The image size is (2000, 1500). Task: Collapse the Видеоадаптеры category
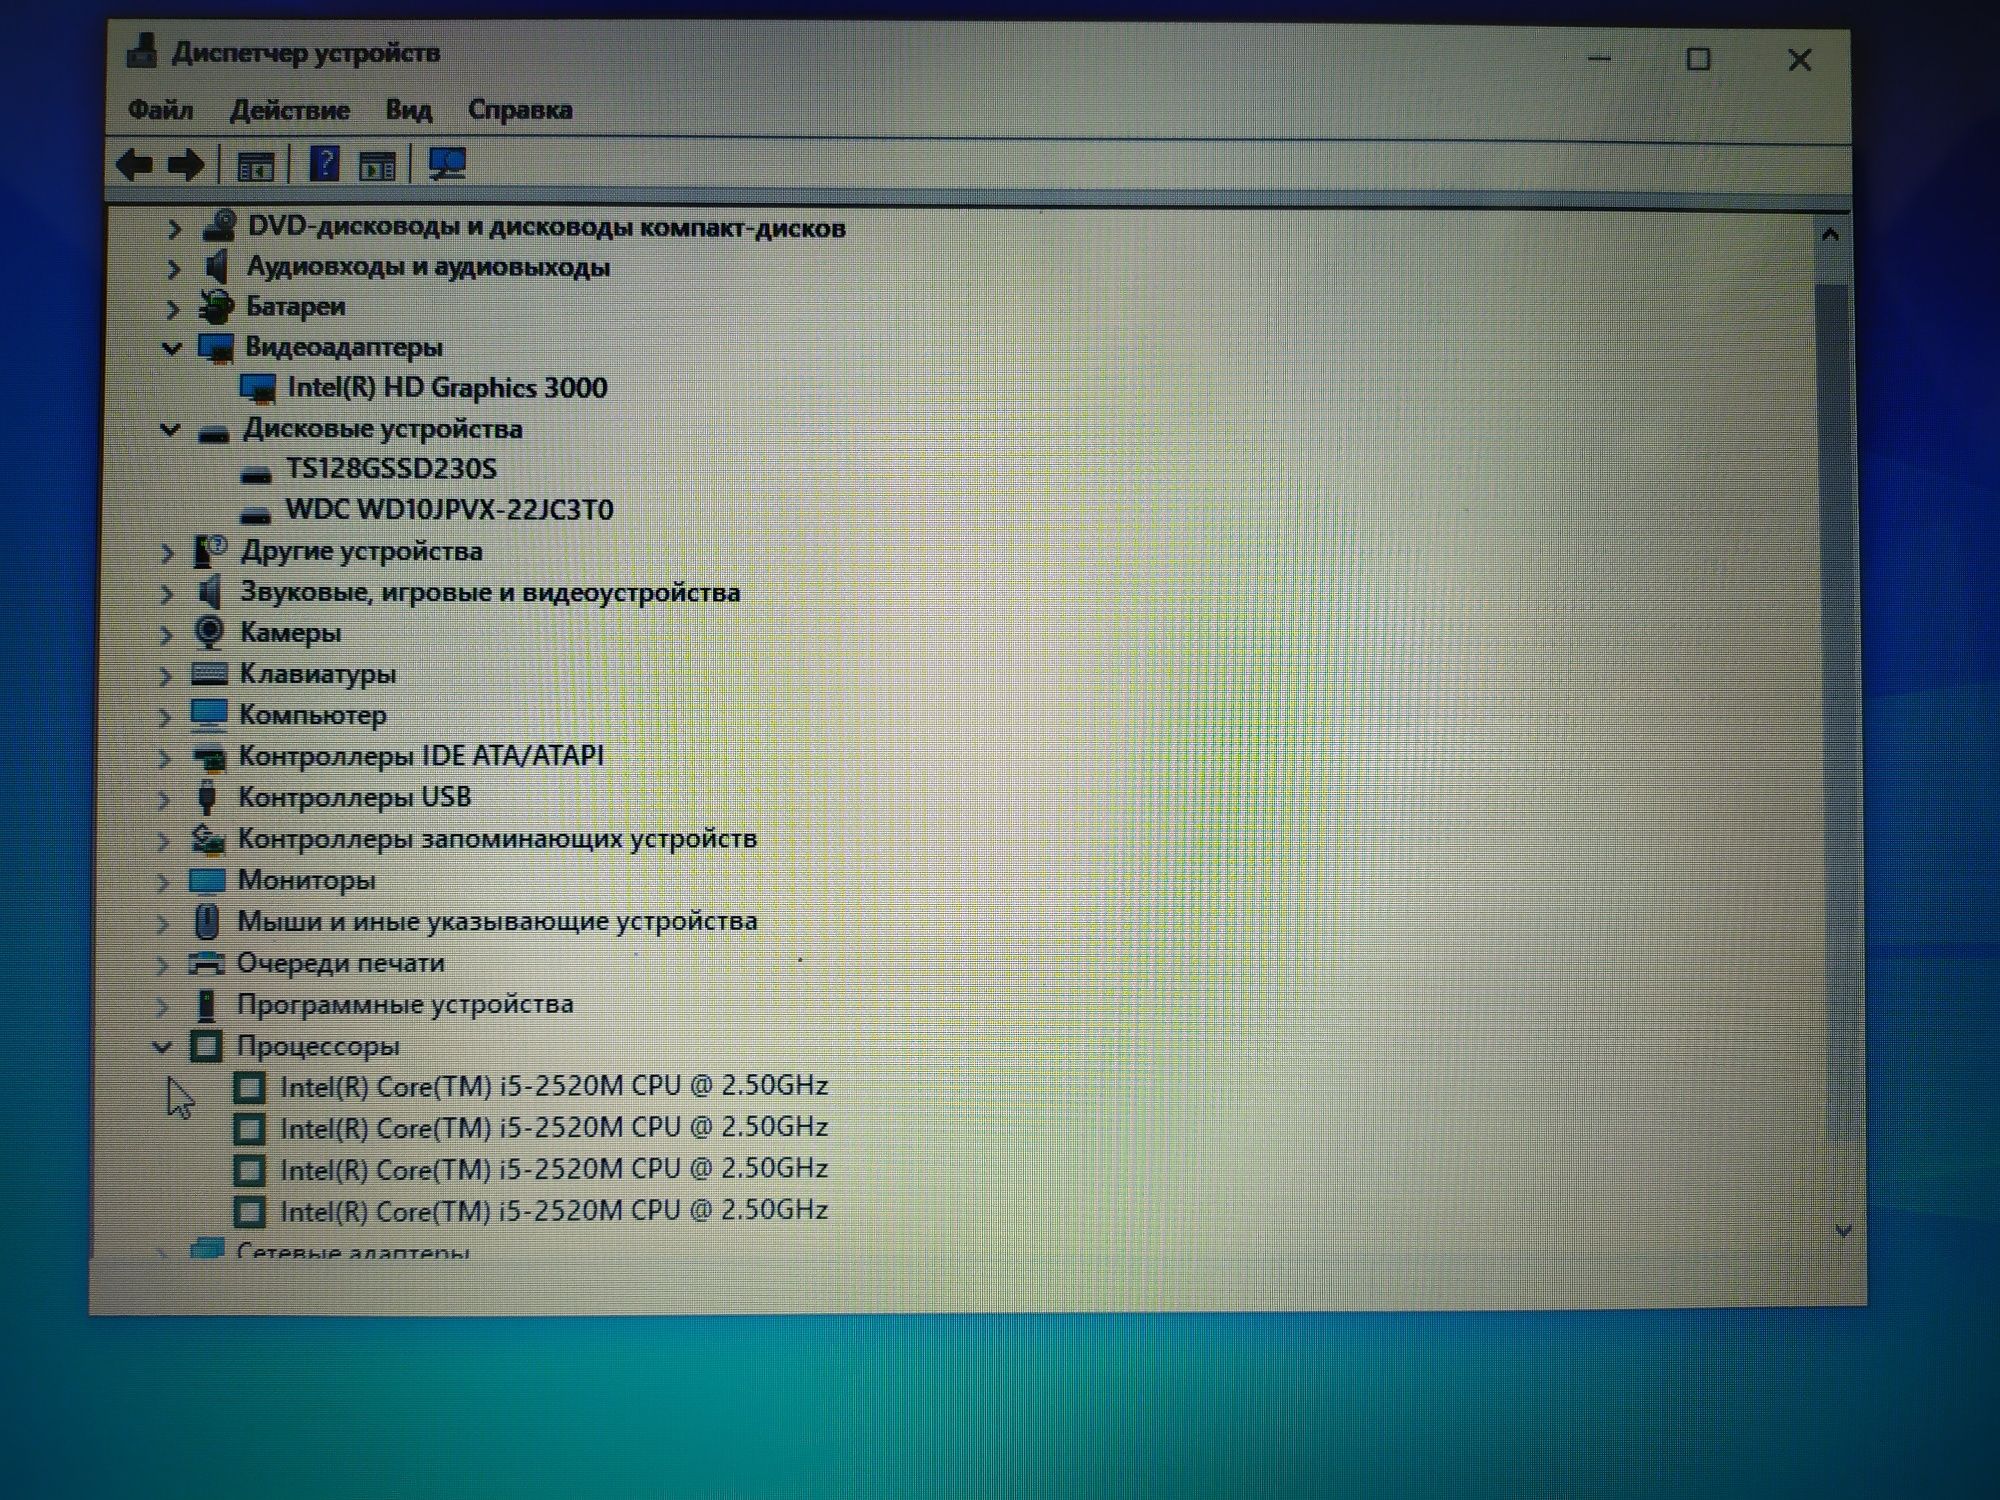(x=171, y=348)
